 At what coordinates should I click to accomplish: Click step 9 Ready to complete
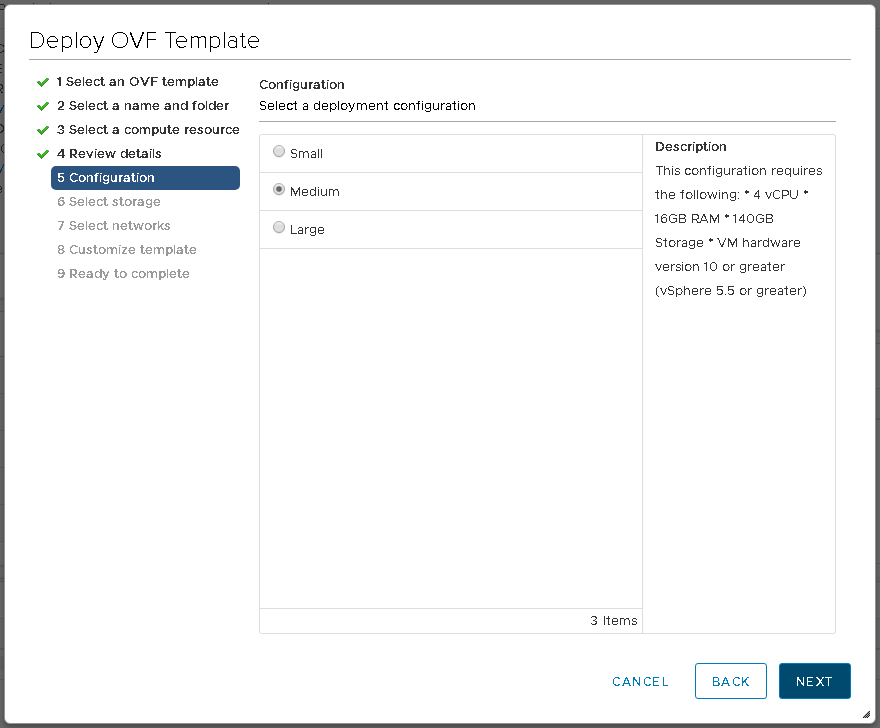coord(123,274)
